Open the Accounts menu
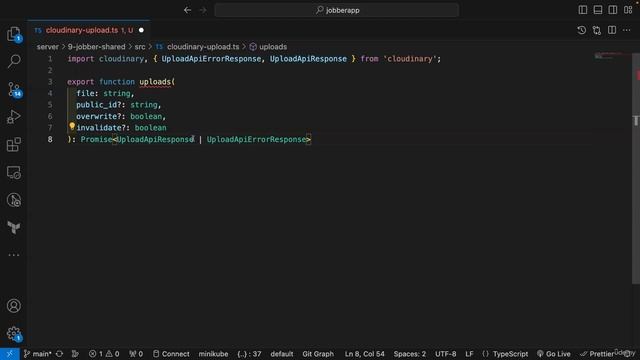Image resolution: width=640 pixels, height=360 pixels. [14, 306]
